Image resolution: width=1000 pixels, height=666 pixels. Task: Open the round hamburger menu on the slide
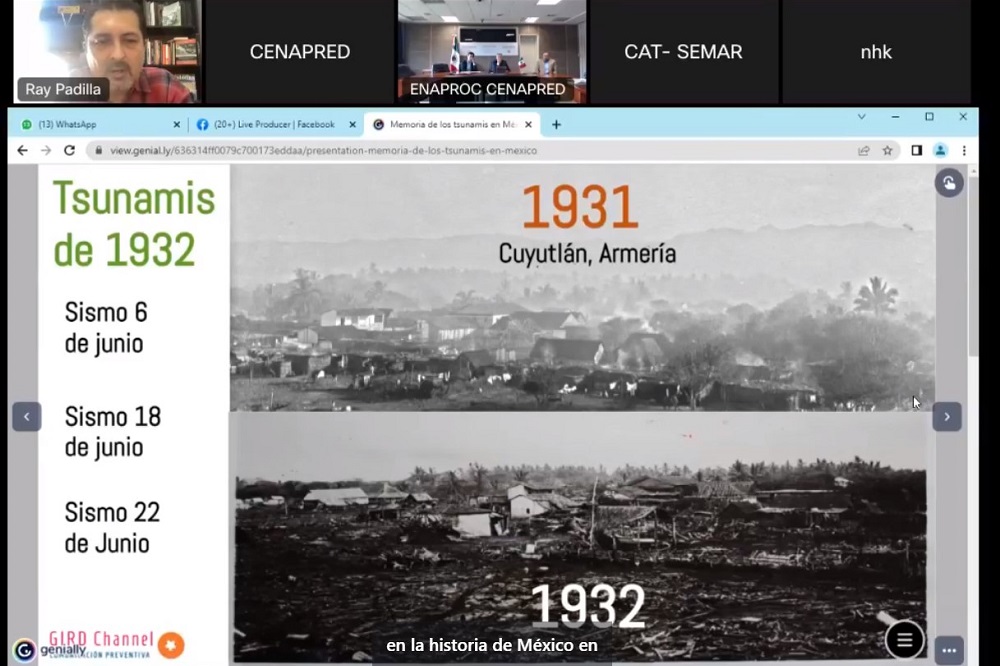[904, 640]
